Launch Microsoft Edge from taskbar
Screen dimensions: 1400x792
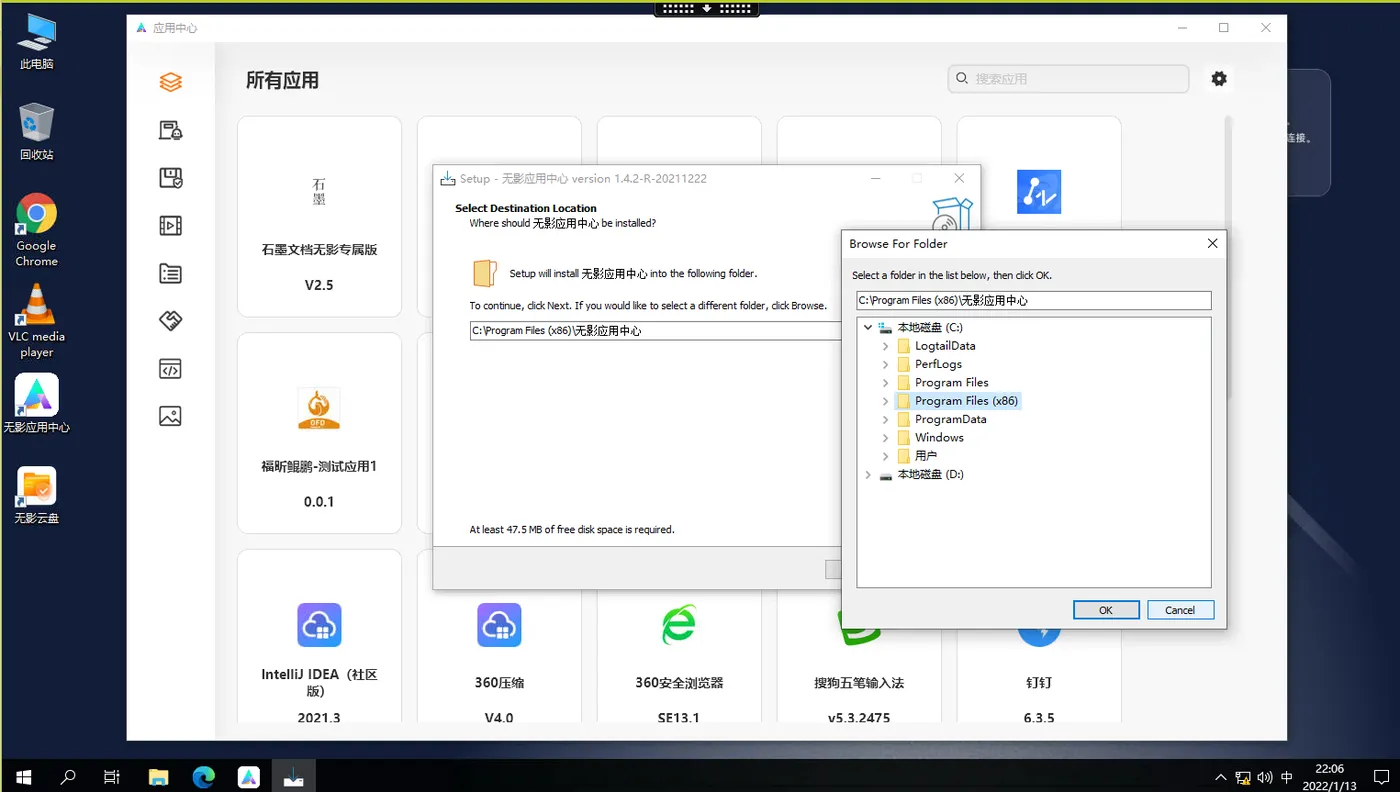(203, 776)
